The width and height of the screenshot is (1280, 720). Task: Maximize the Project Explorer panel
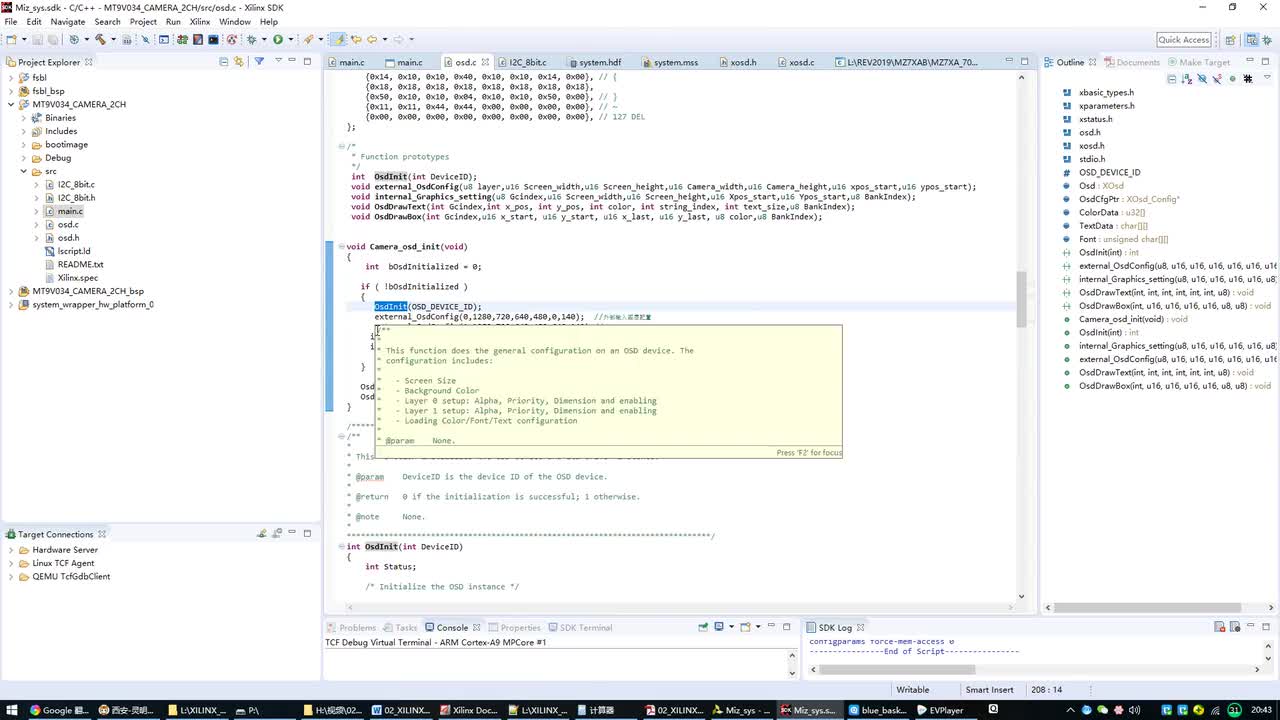[307, 62]
